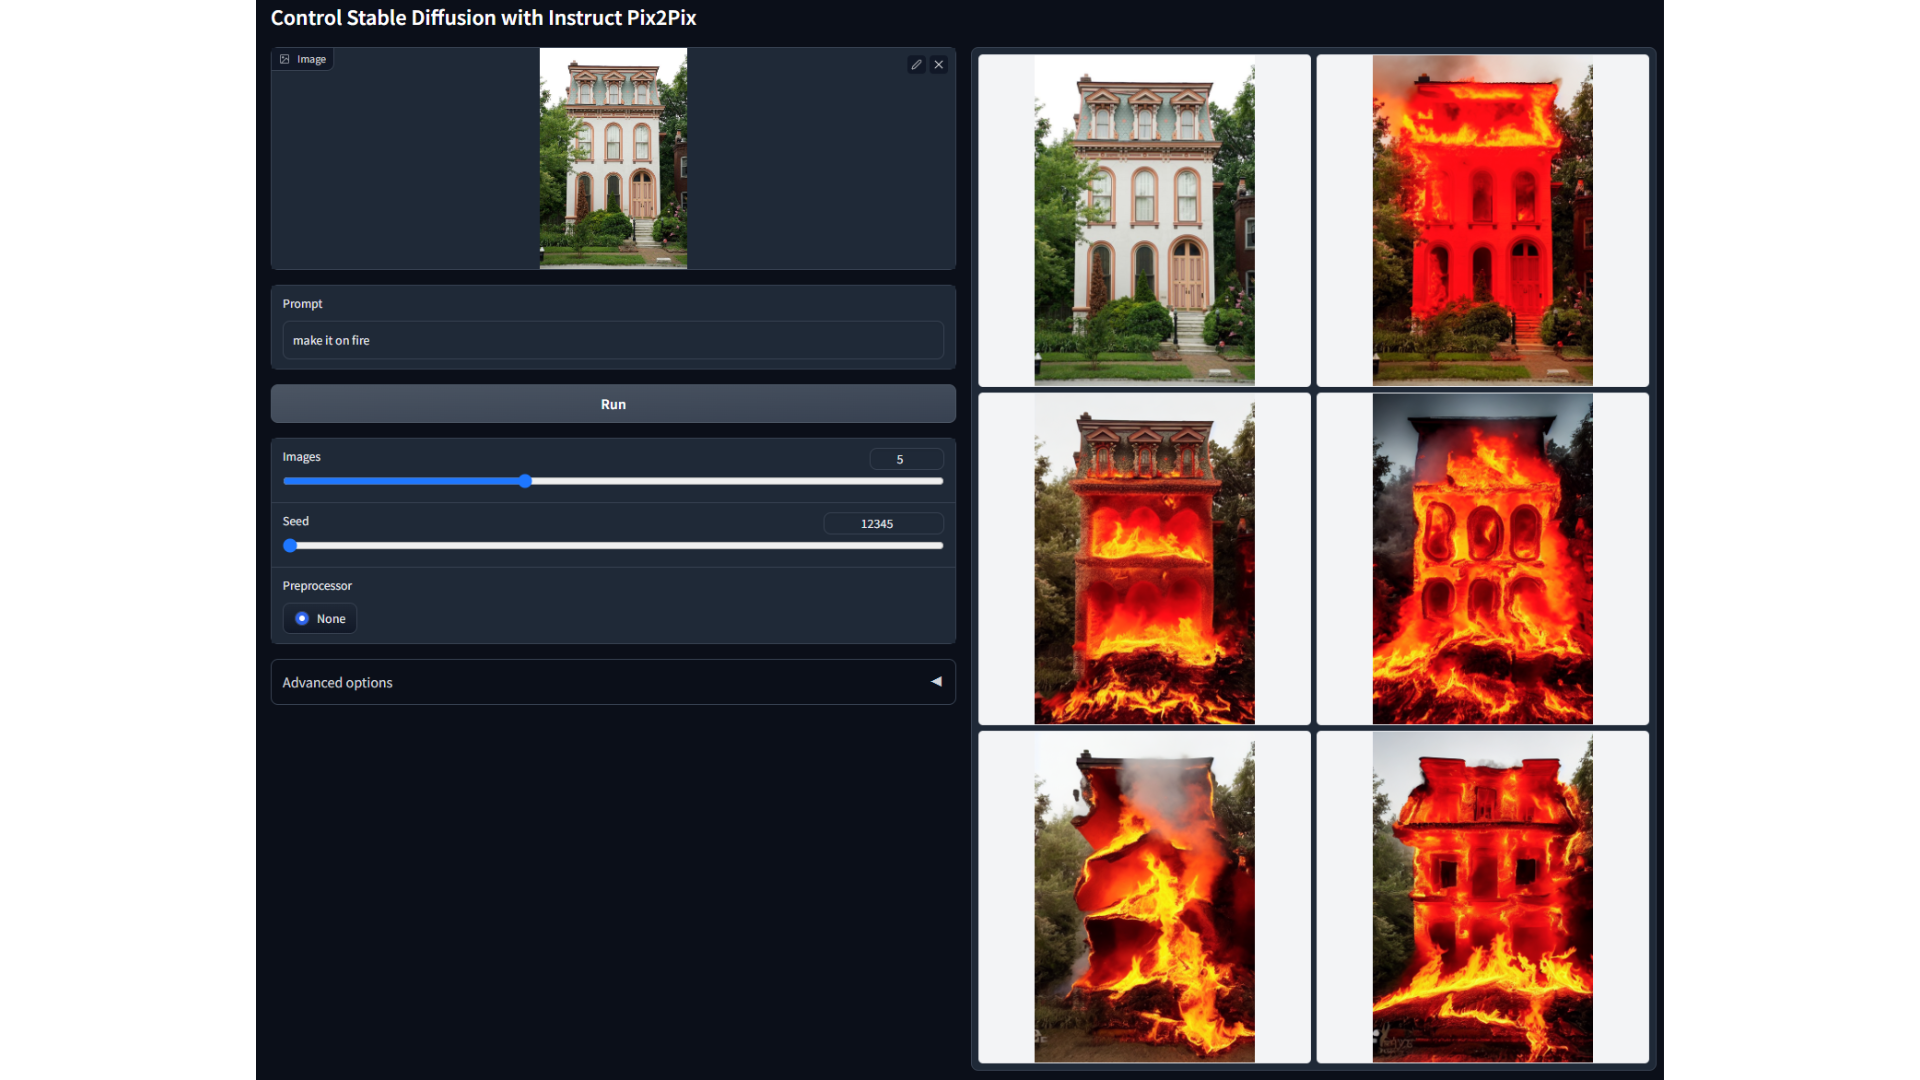This screenshot has height=1080, width=1920.
Task: Open the red glowing house gallery result
Action: coord(1482,220)
